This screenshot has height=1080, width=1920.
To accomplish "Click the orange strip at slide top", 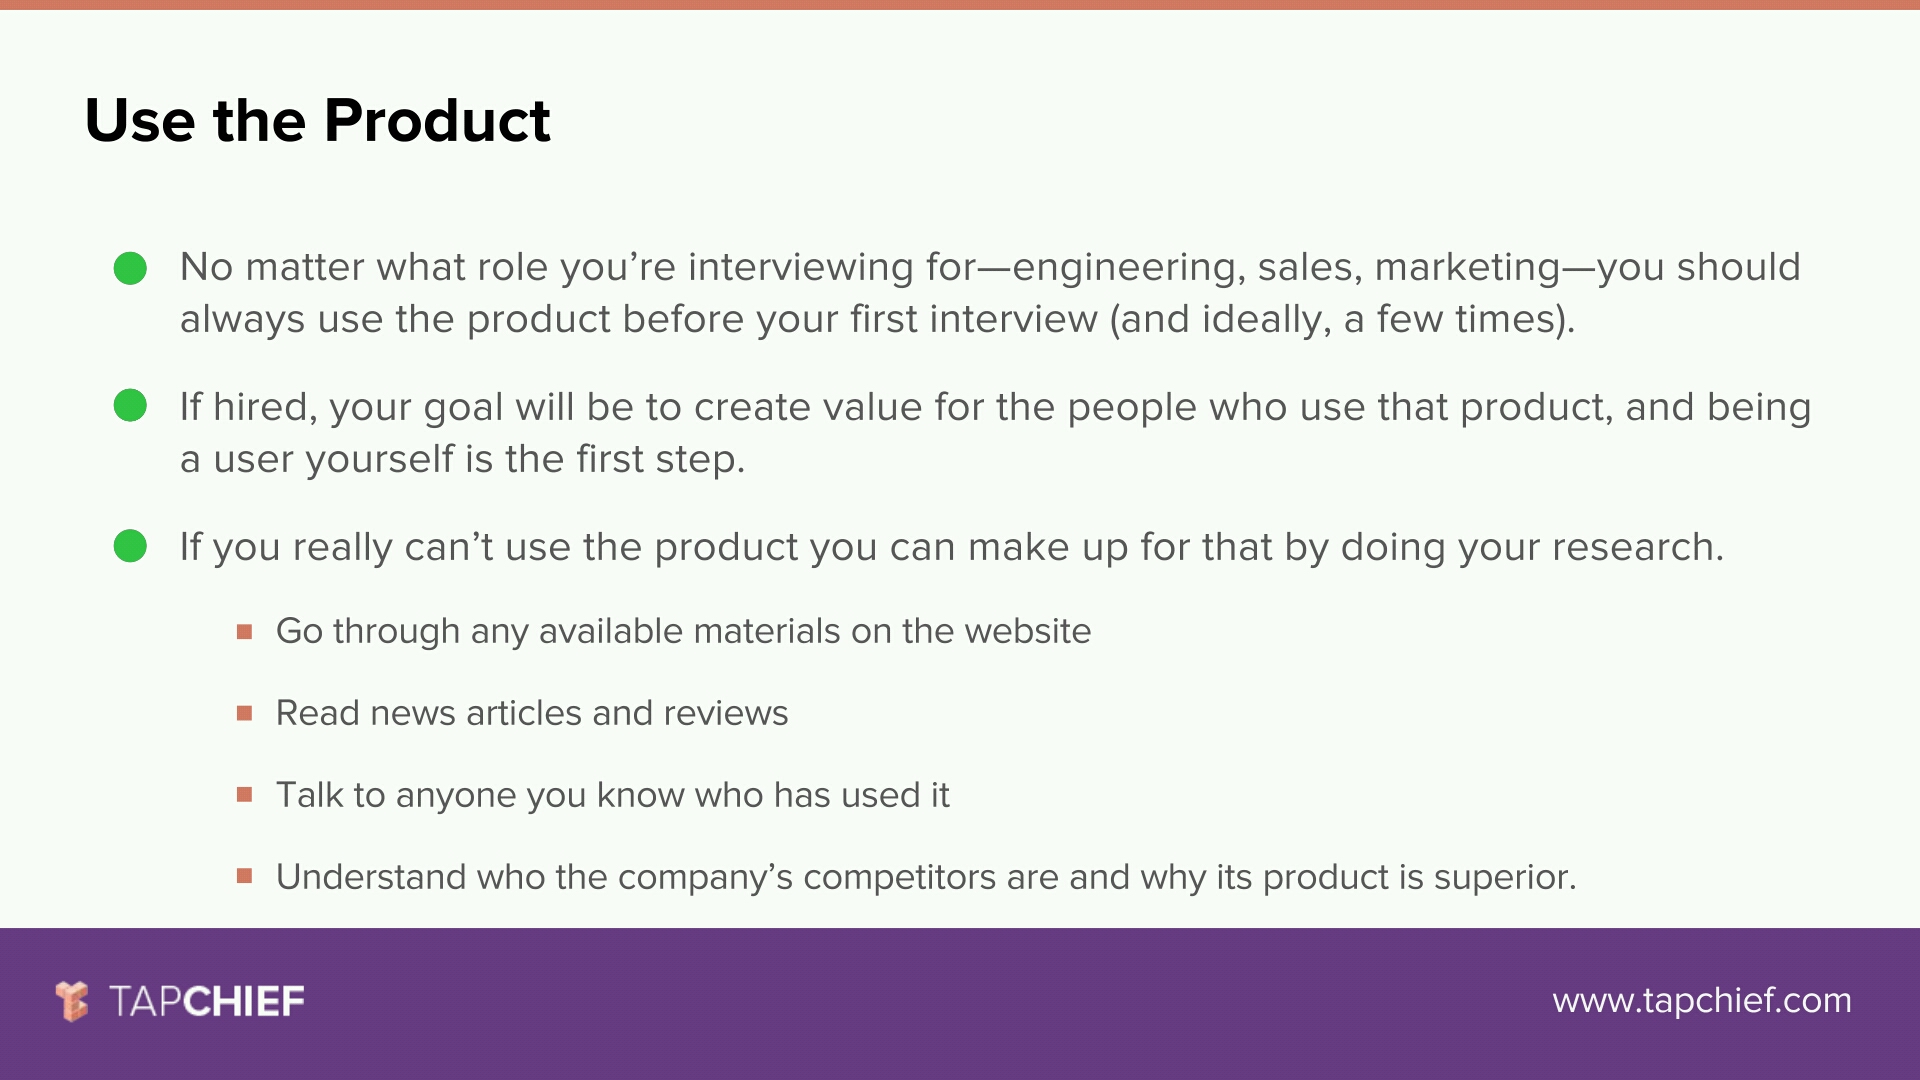I will [960, 5].
